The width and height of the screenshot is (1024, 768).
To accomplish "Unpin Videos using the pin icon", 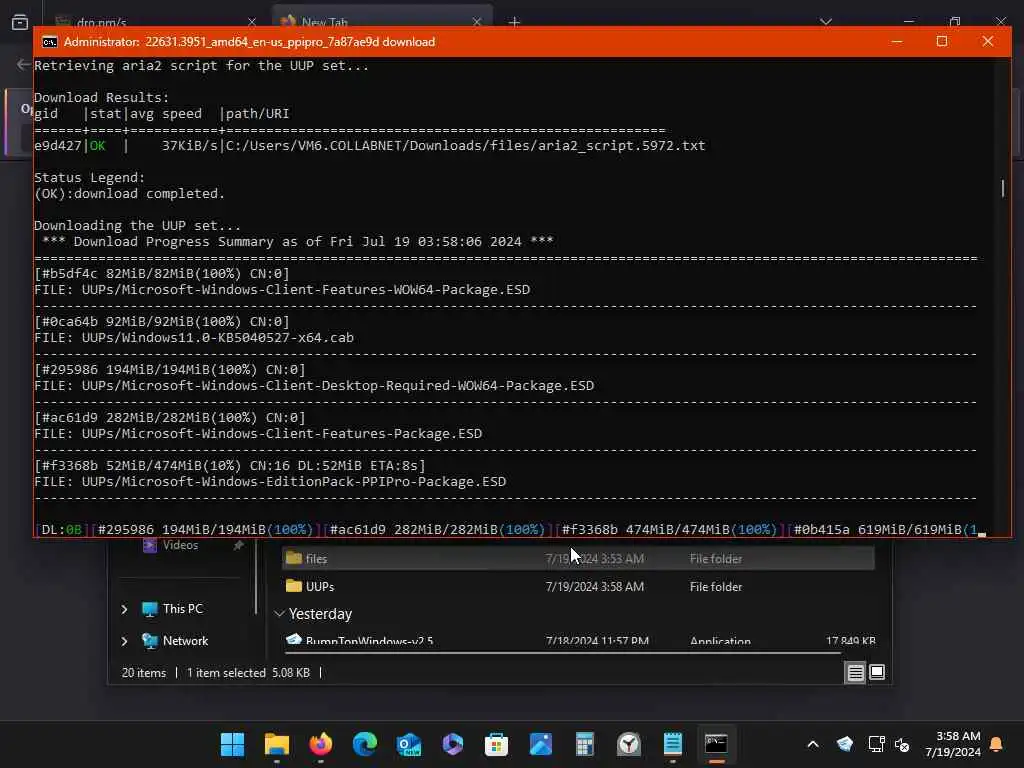I will (x=239, y=545).
